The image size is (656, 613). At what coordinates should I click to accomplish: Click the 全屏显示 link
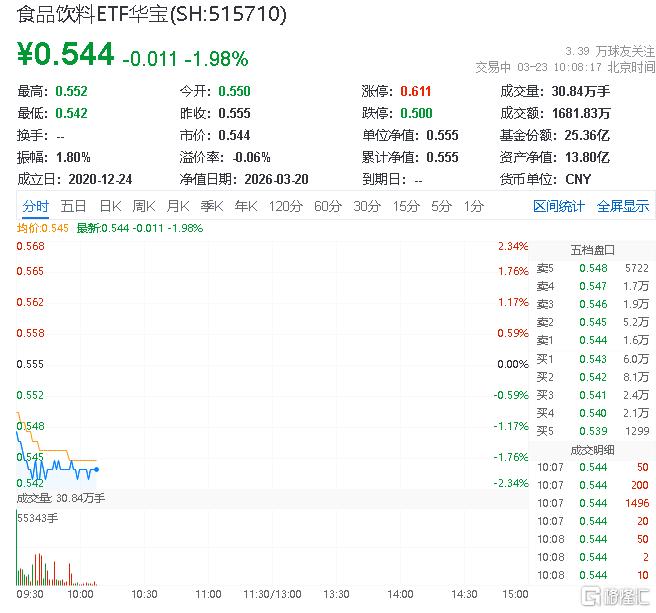pyautogui.click(x=623, y=206)
